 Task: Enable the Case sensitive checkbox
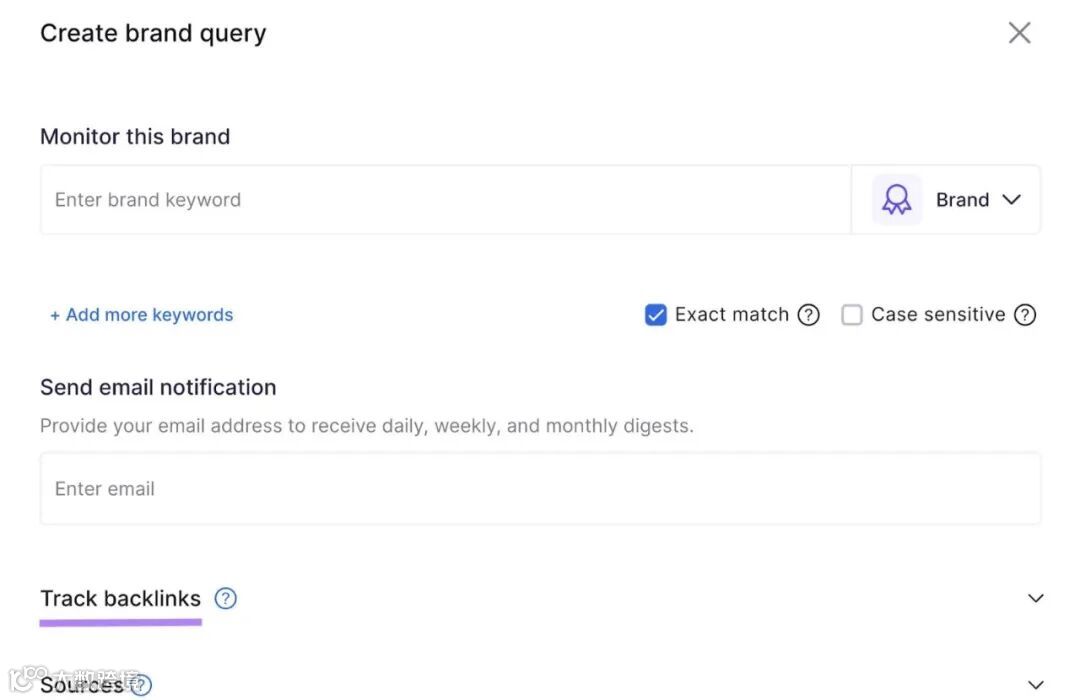pyautogui.click(x=852, y=315)
